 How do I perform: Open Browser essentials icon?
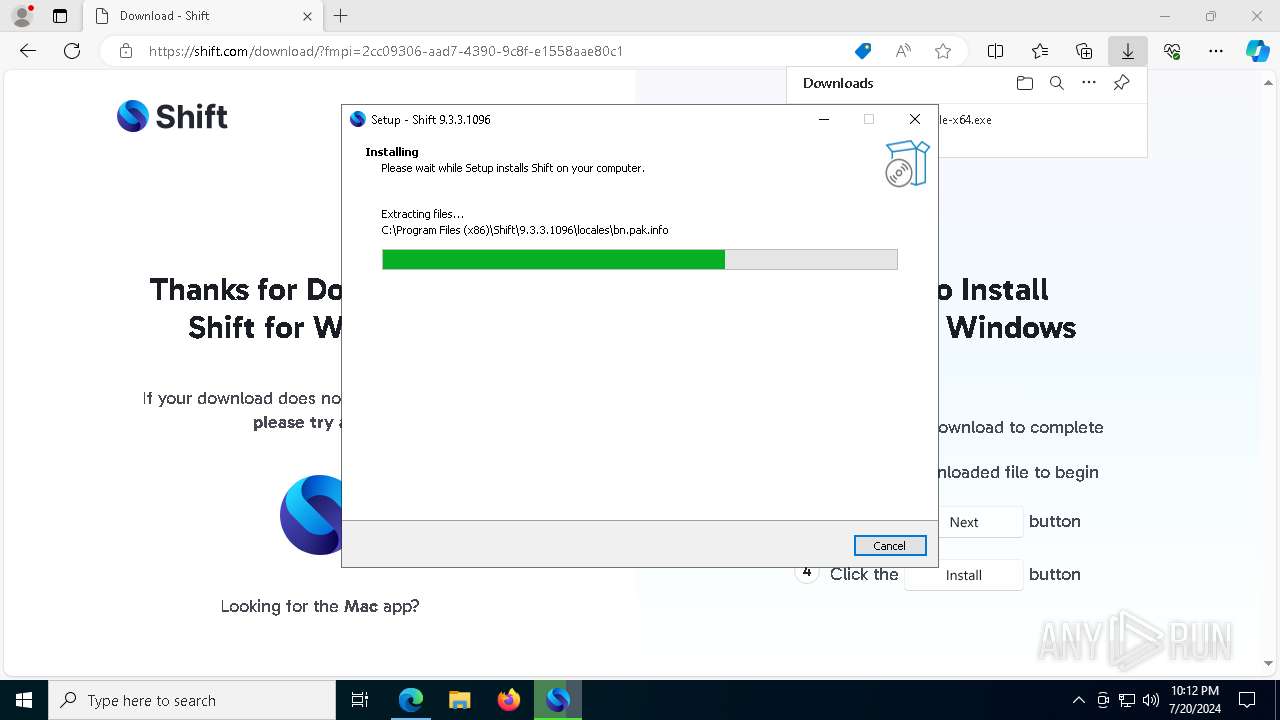(1172, 51)
